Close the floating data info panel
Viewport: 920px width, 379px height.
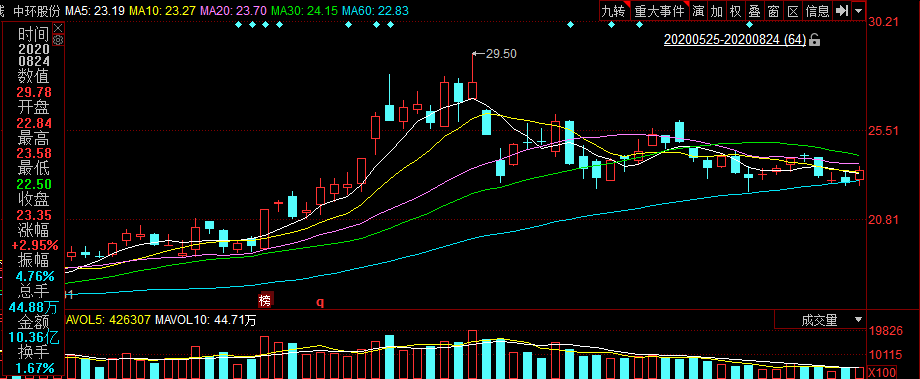coord(58,28)
